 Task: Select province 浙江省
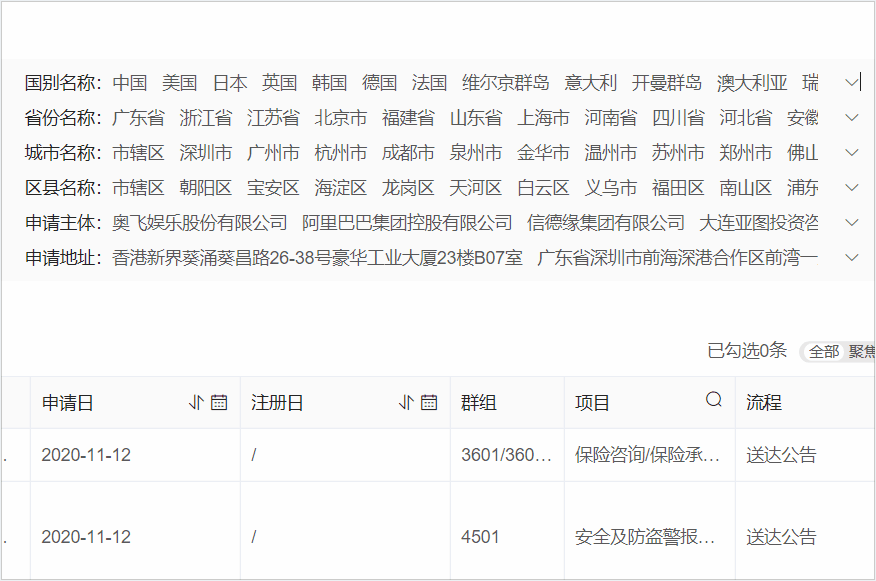(206, 118)
